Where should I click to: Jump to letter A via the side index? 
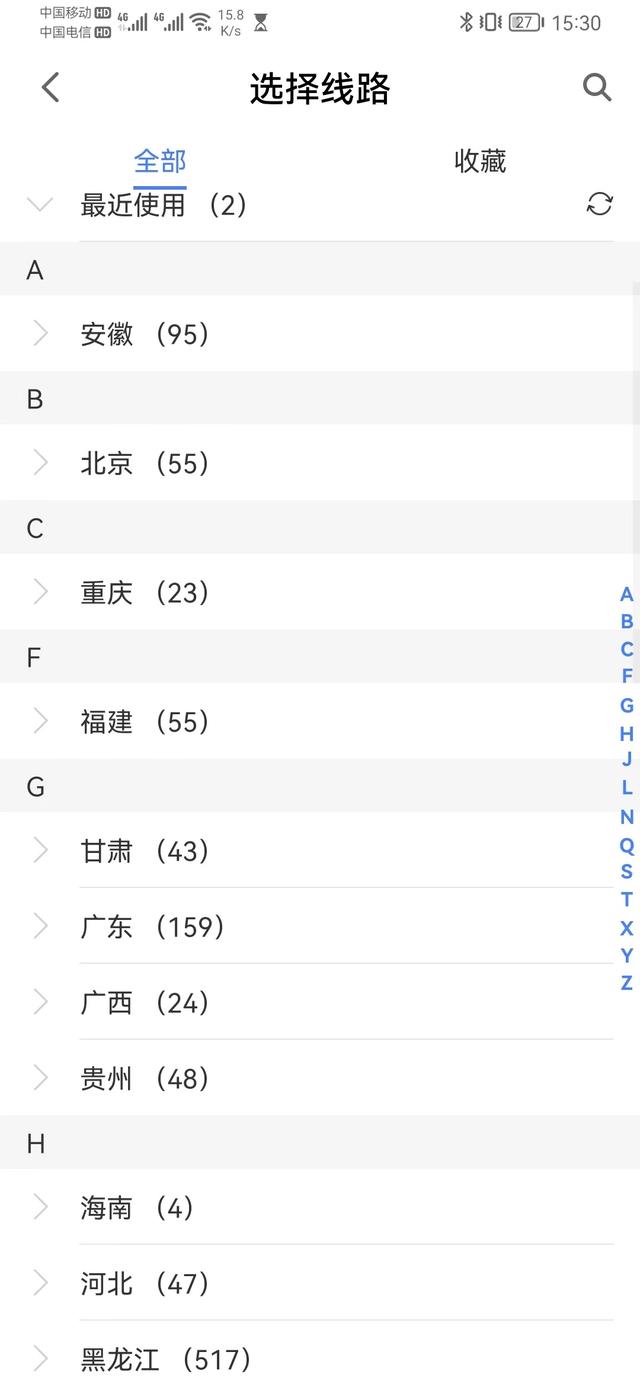coord(624,592)
